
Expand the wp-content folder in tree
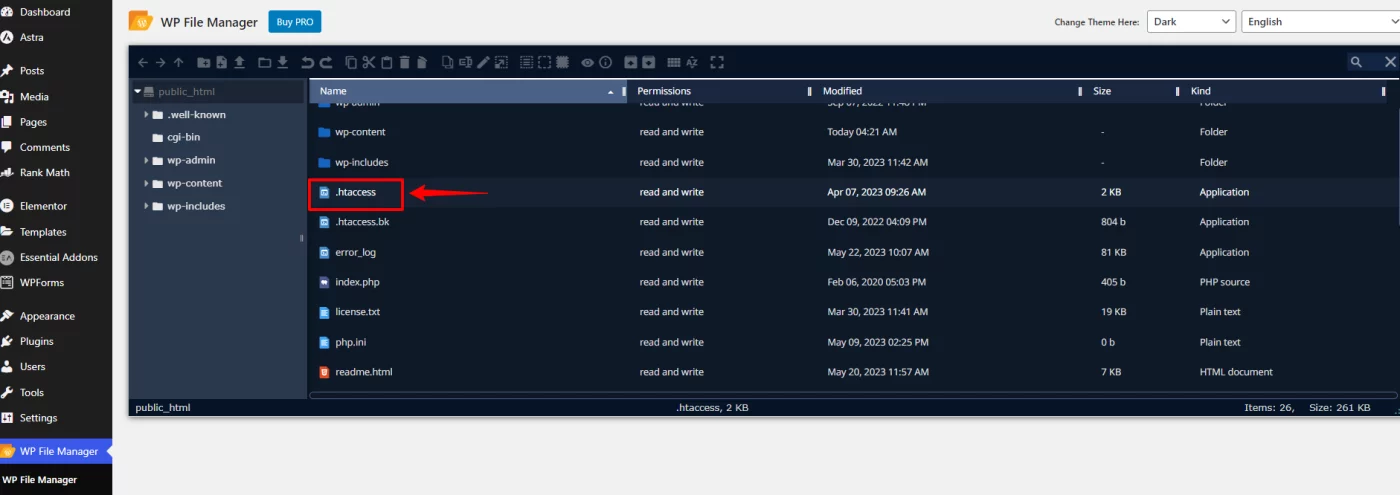147,183
